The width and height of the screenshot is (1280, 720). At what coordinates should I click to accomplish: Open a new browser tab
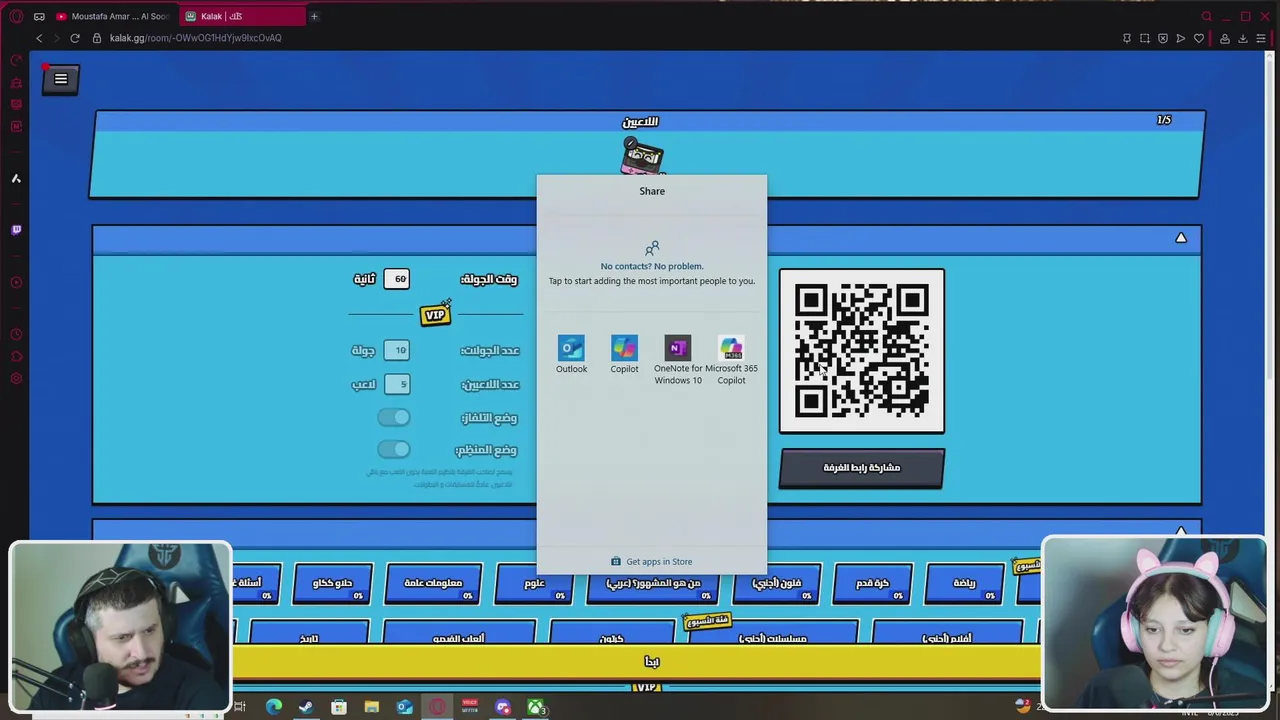click(x=314, y=16)
